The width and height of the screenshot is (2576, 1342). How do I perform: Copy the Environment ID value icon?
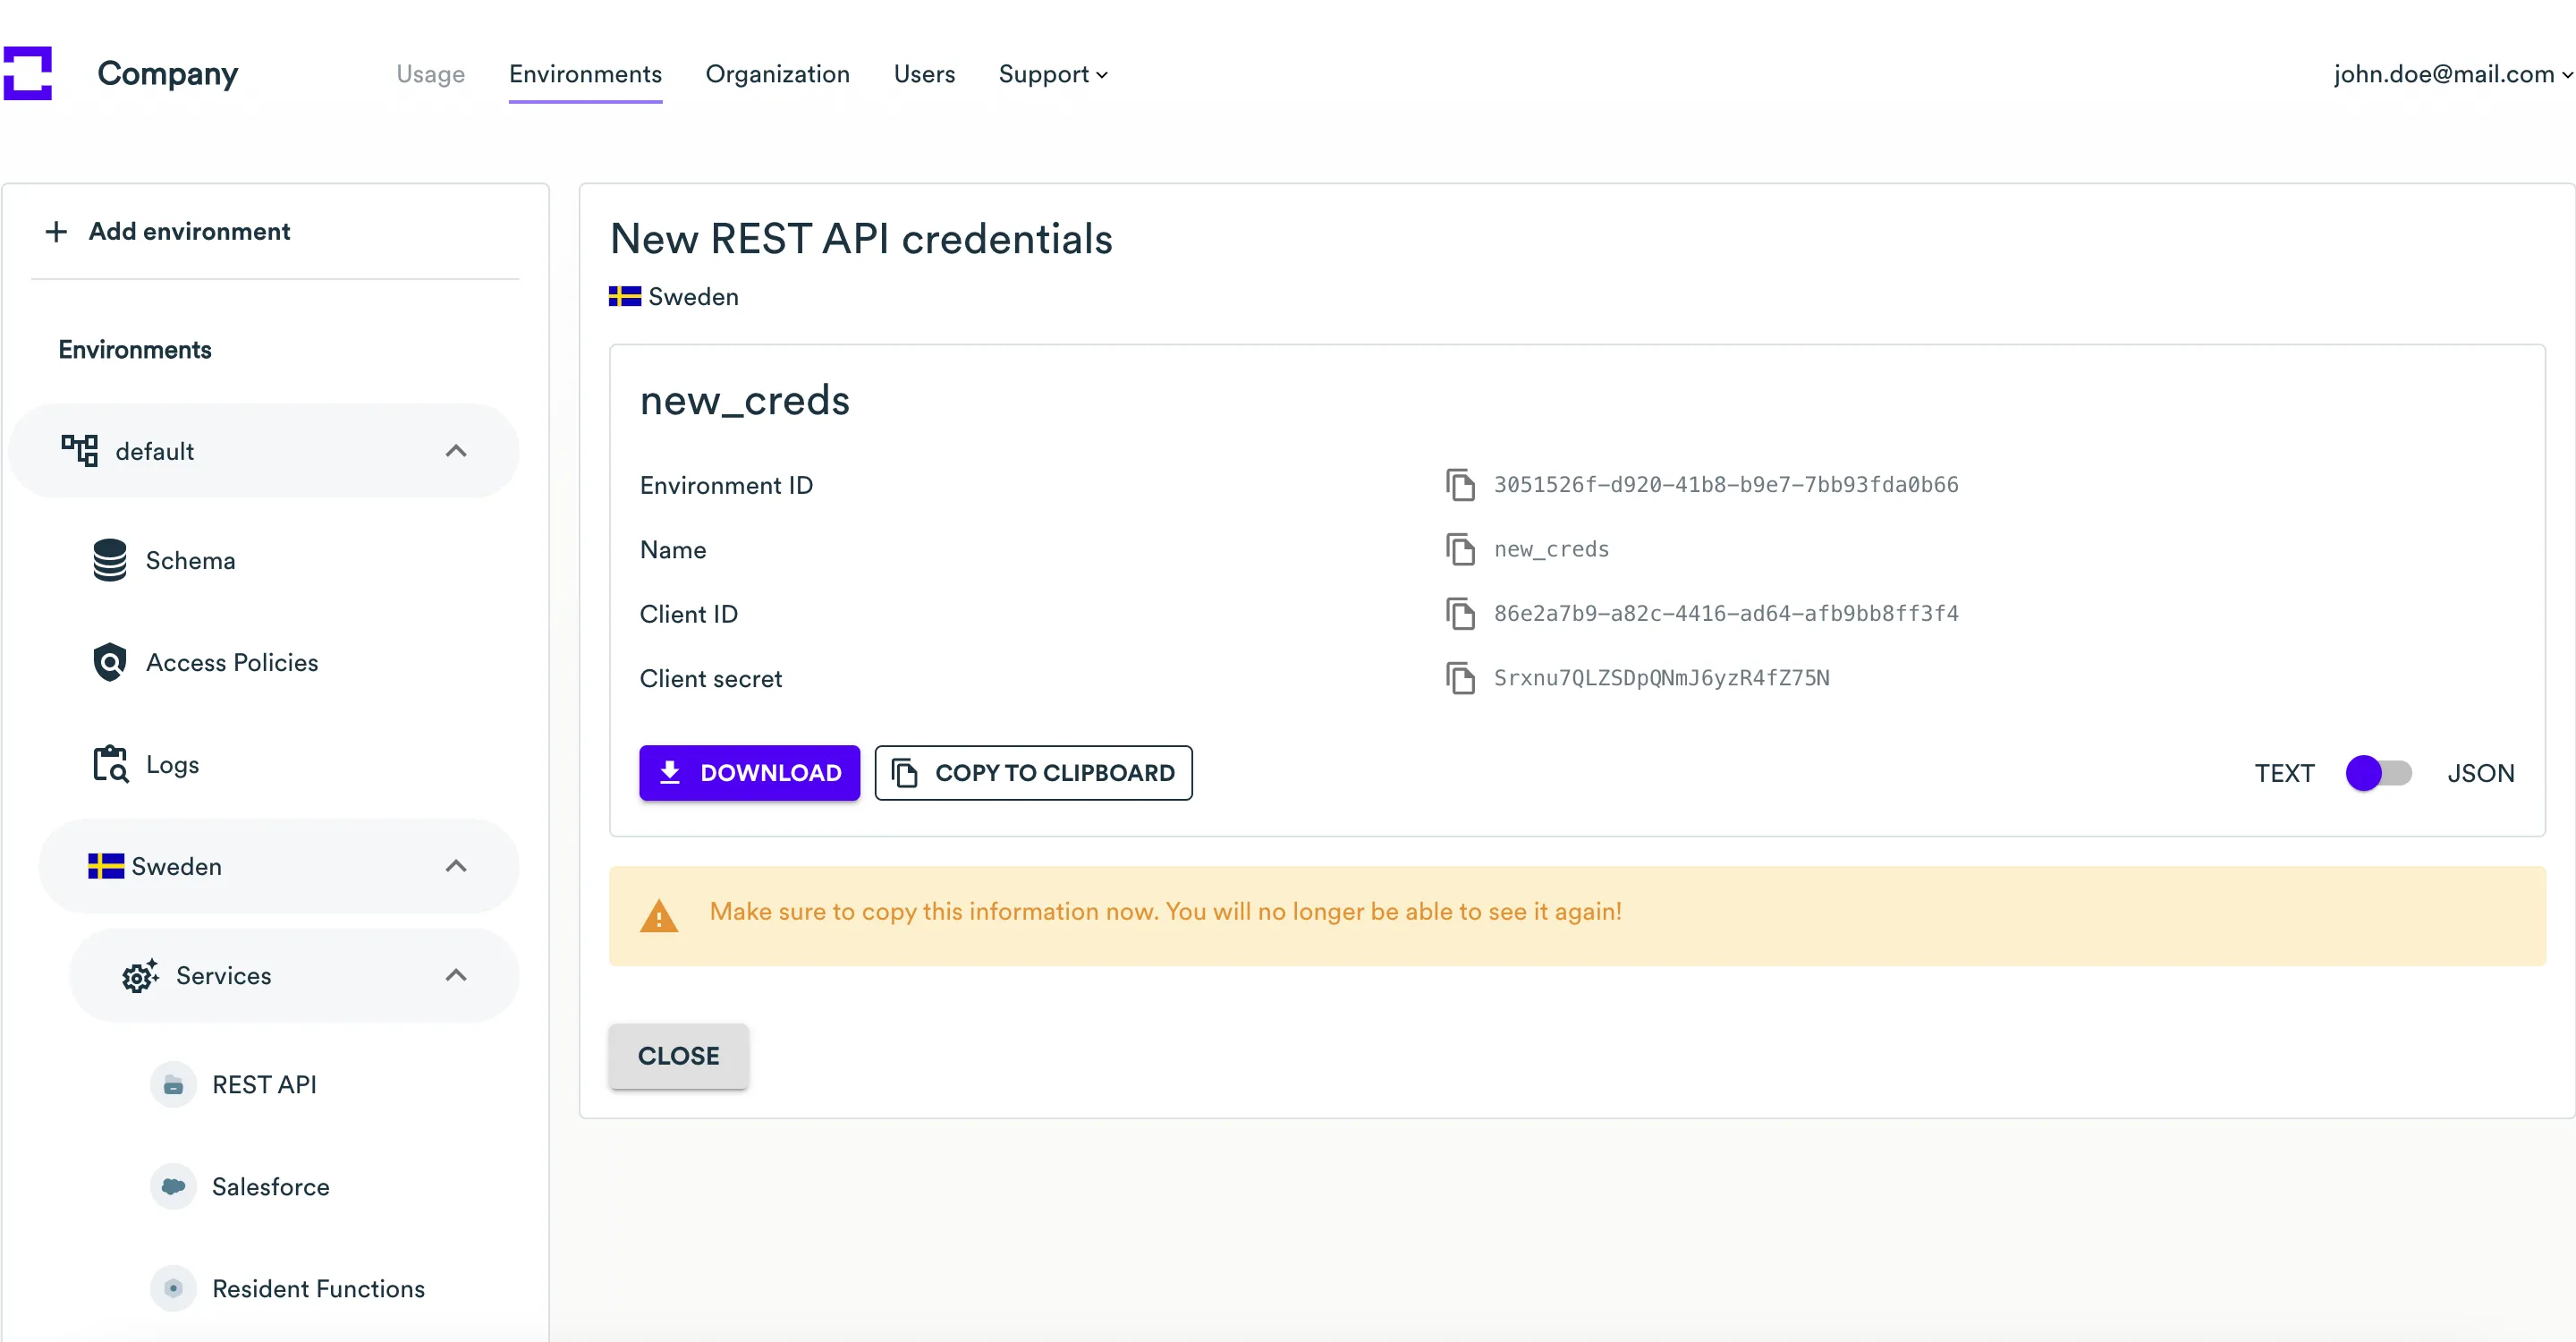1460,485
